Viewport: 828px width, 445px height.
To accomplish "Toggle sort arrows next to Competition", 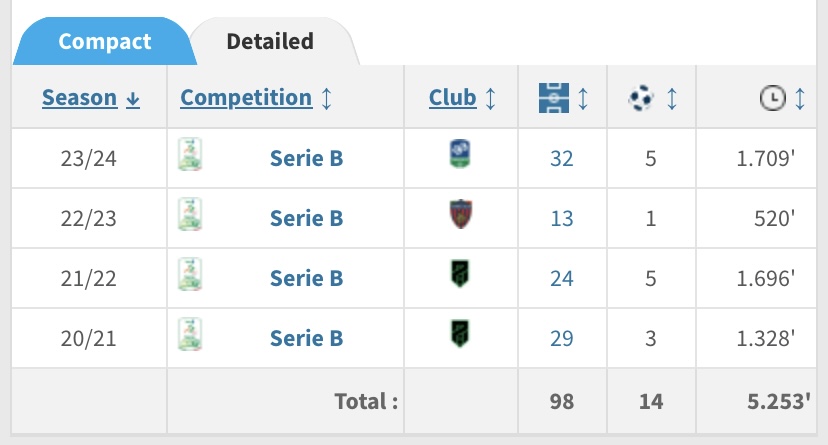I will coord(326,99).
